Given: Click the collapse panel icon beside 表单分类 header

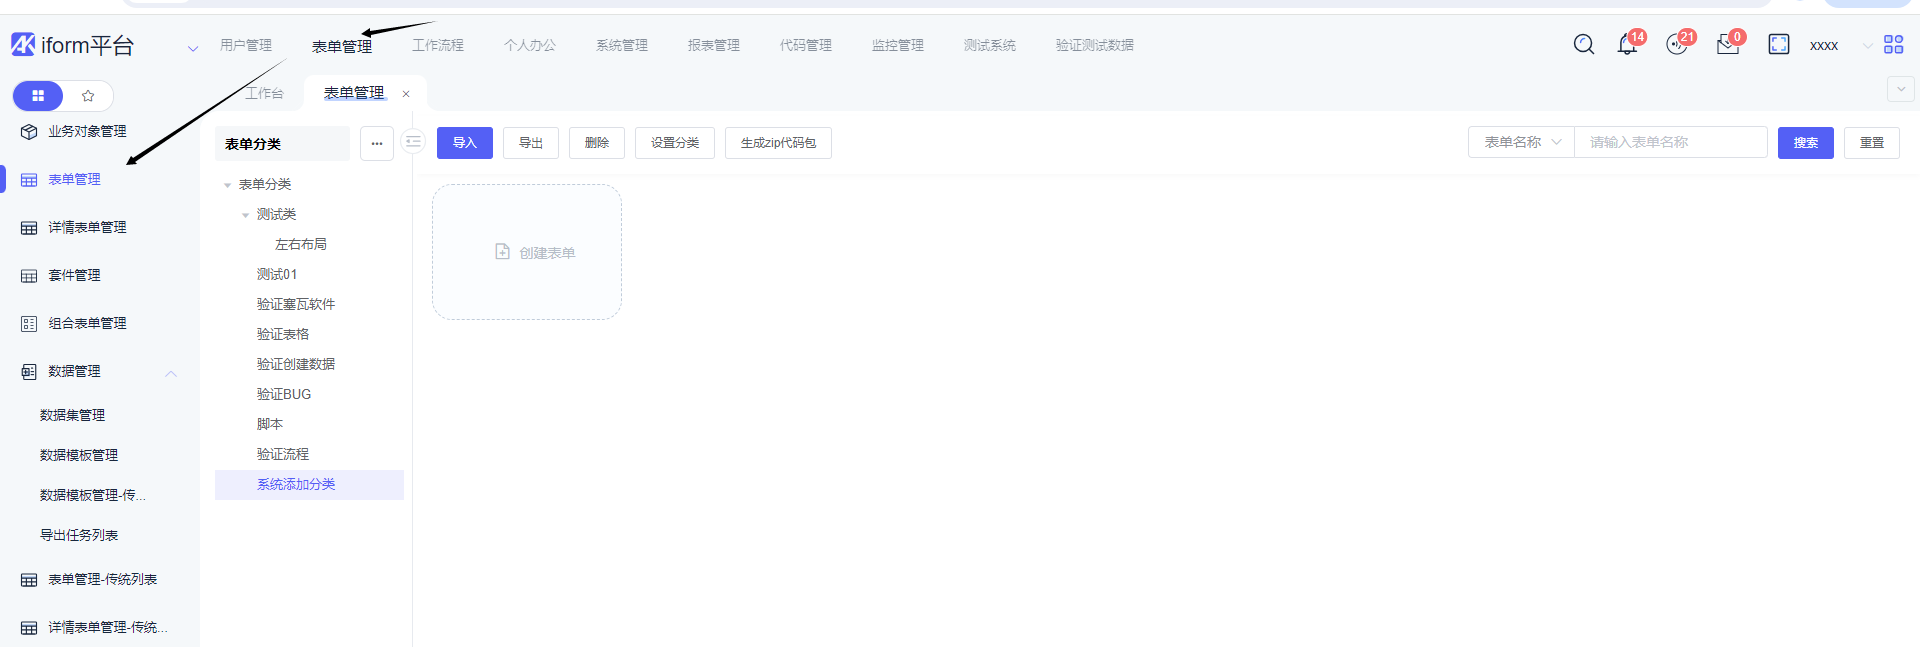Looking at the screenshot, I should pos(413,142).
